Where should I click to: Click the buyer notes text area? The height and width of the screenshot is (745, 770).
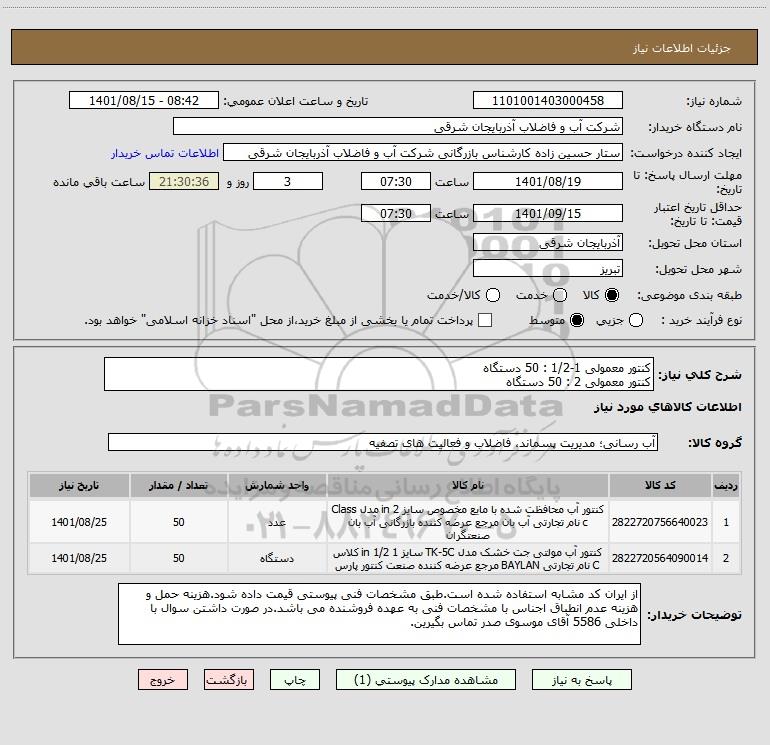(379, 614)
